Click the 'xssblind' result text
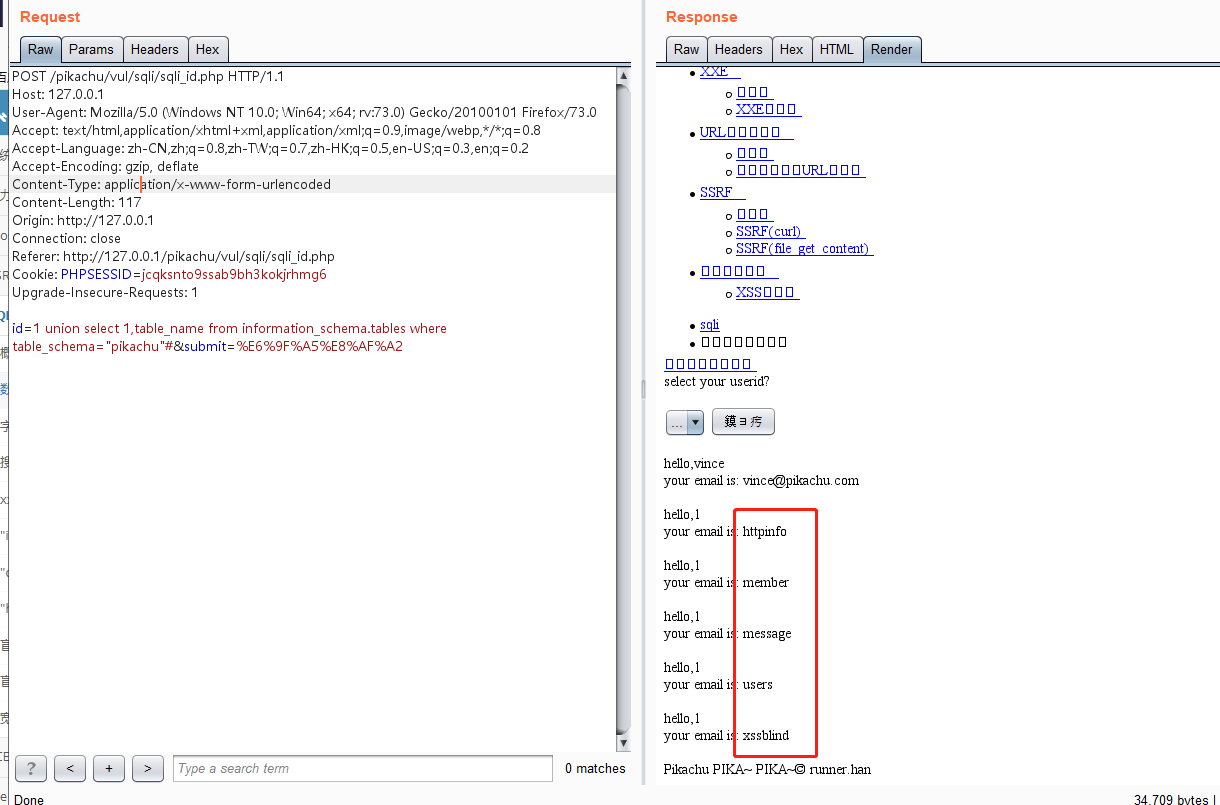 point(766,735)
